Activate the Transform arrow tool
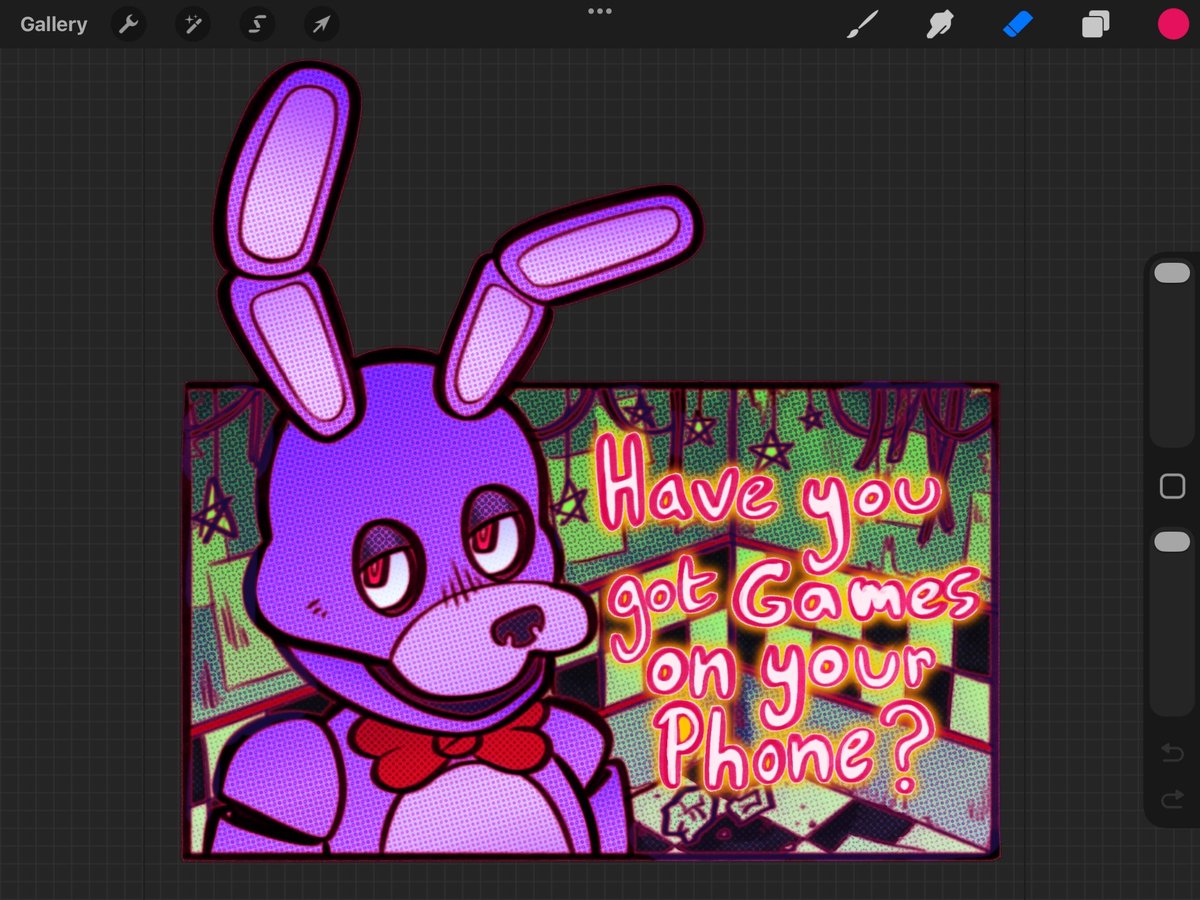The width and height of the screenshot is (1200, 900). 321,24
